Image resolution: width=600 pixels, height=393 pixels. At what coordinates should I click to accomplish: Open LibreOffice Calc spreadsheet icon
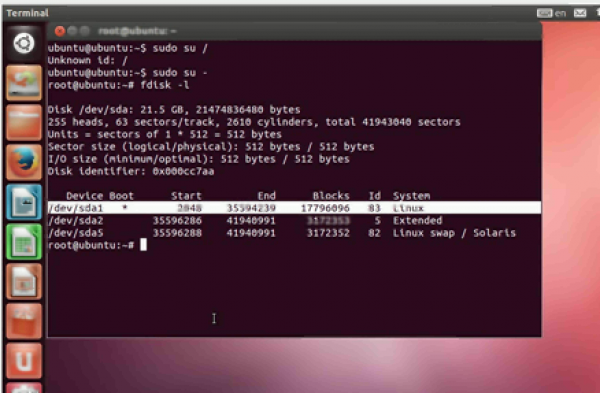[24, 242]
